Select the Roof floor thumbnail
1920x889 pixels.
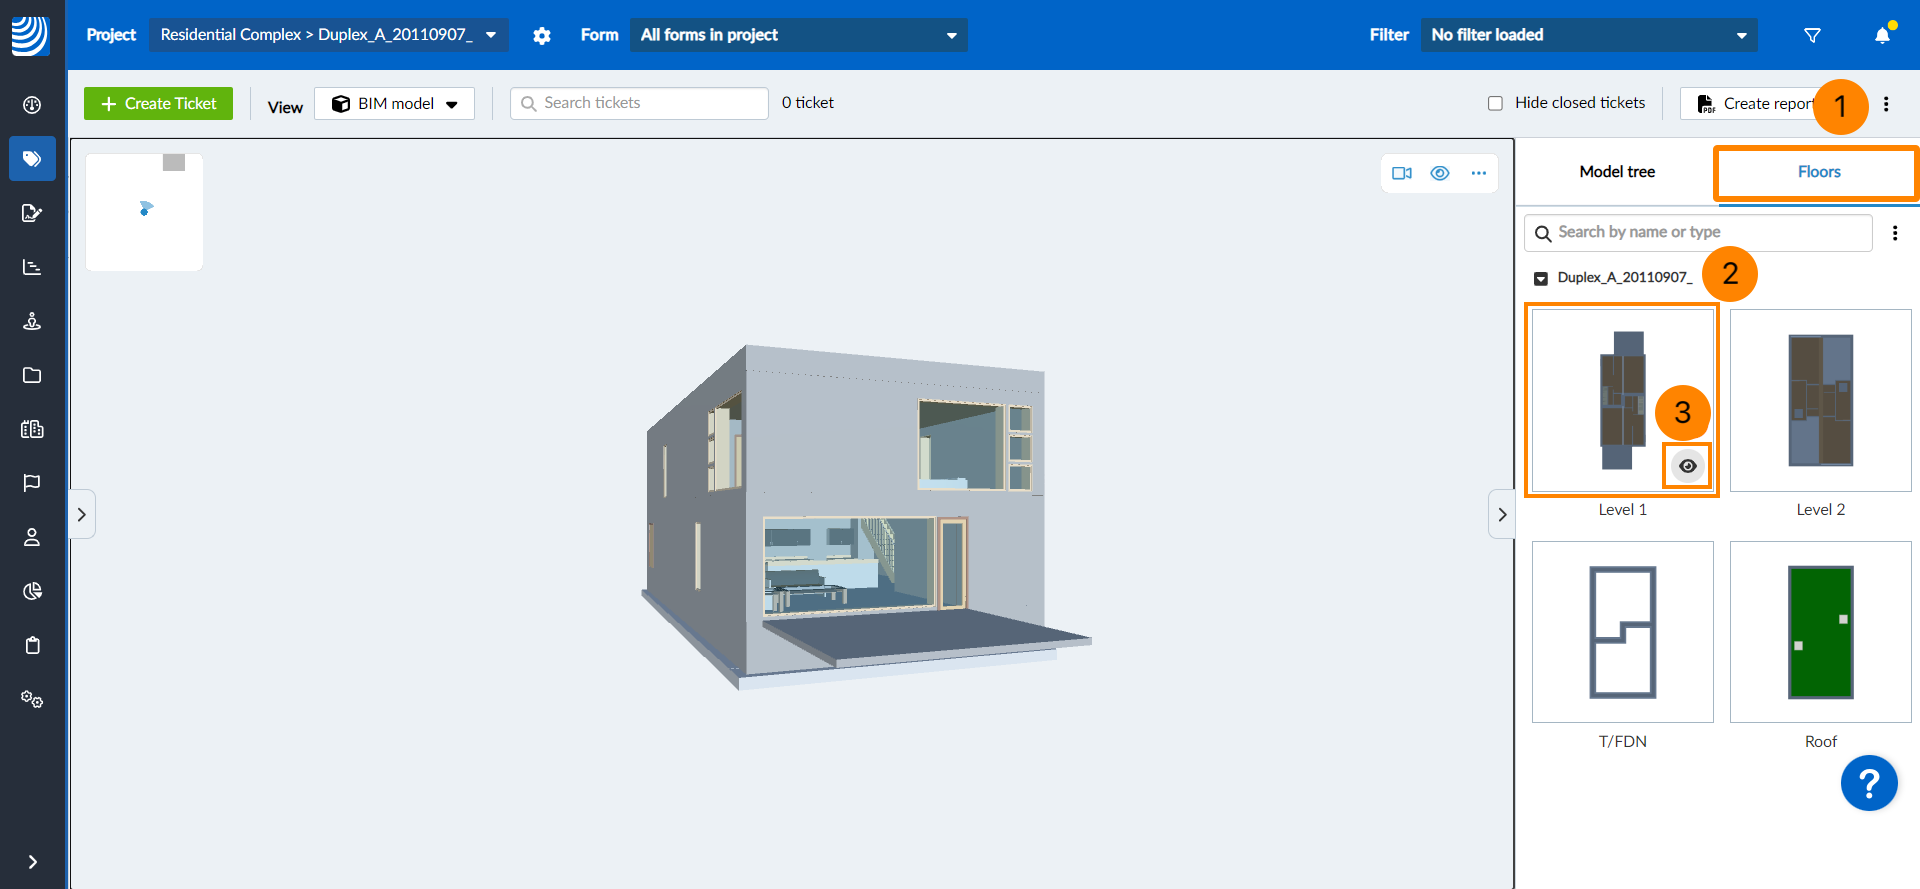coord(1820,632)
